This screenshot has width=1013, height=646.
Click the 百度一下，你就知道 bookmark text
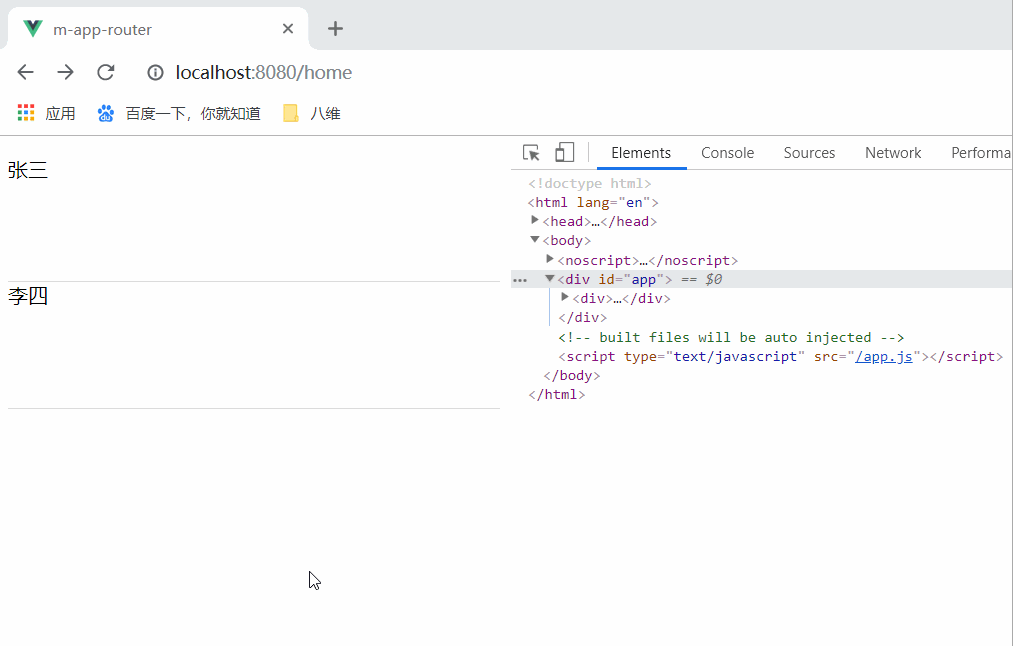pos(193,114)
